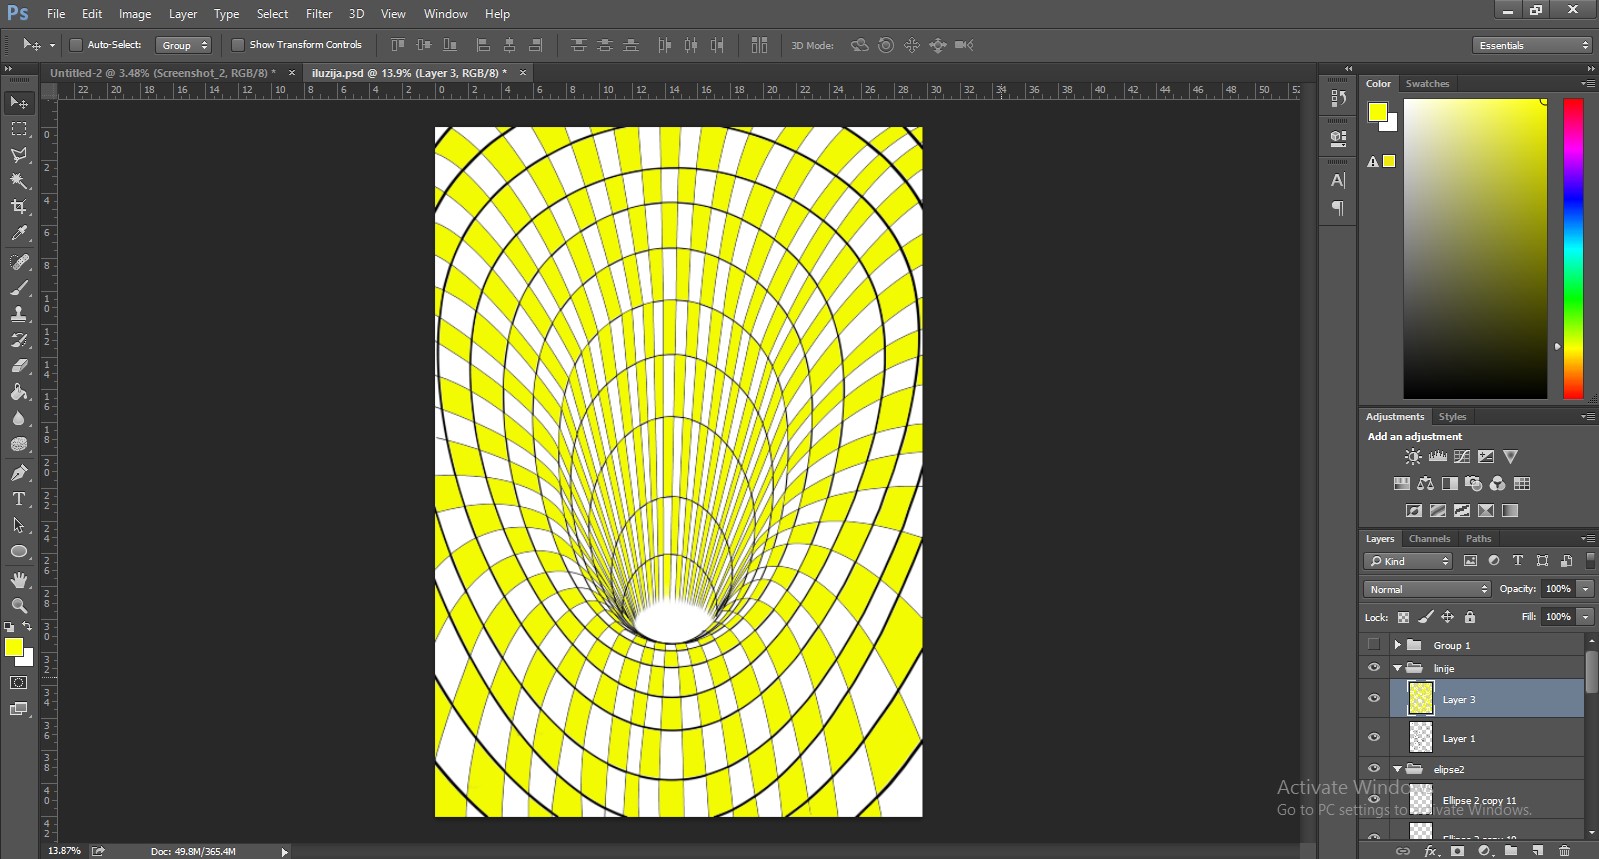Toggle Quick Mask mode icon
Screen dimensions: 1599x859
[19, 683]
